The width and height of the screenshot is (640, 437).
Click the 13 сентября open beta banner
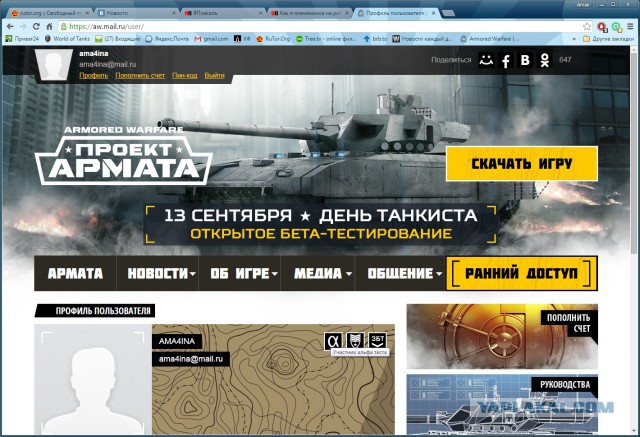(x=321, y=224)
